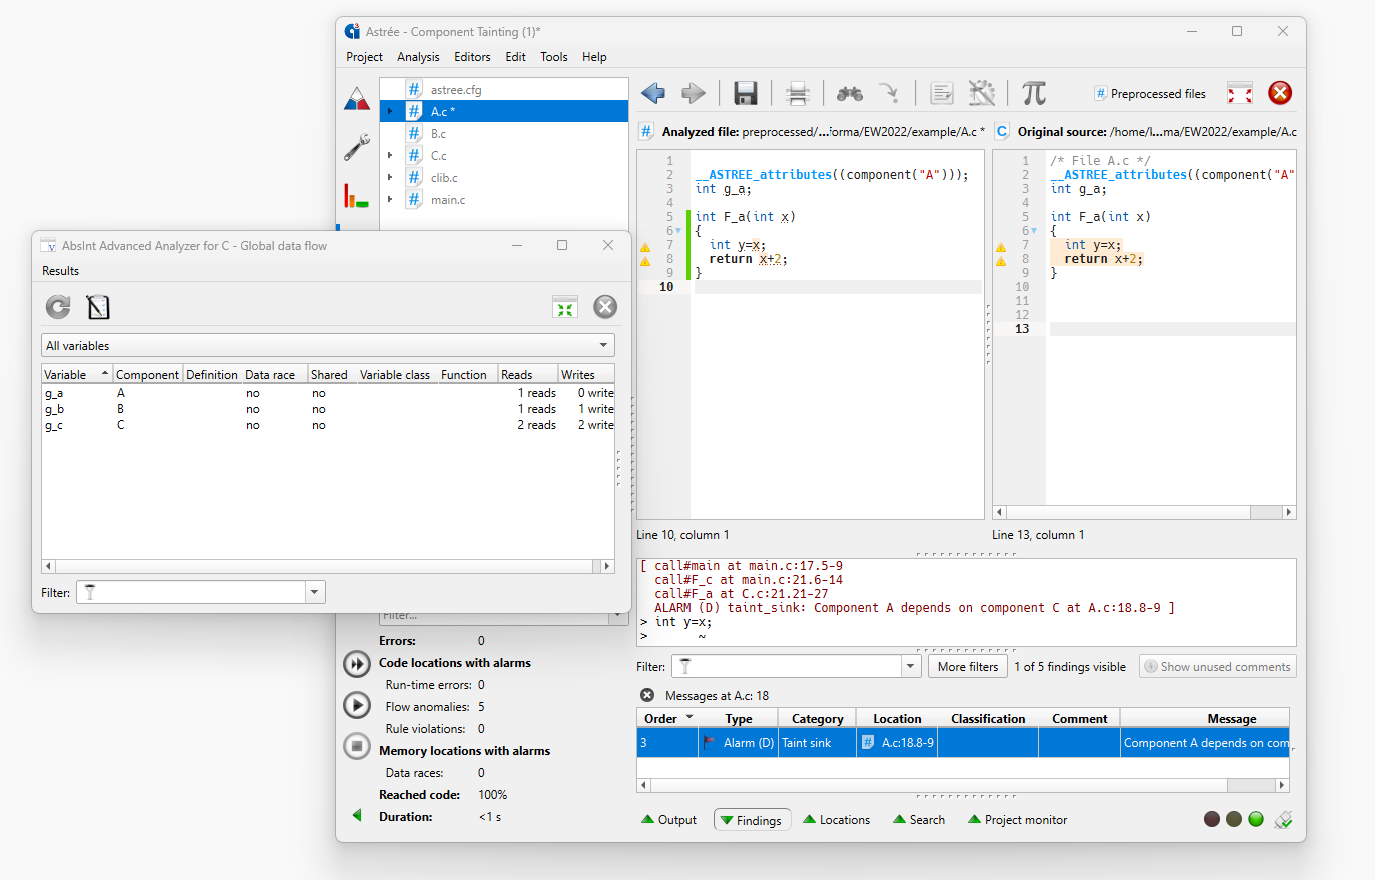Click the red expand-view arrows icon
This screenshot has height=880, width=1375.
1240,93
